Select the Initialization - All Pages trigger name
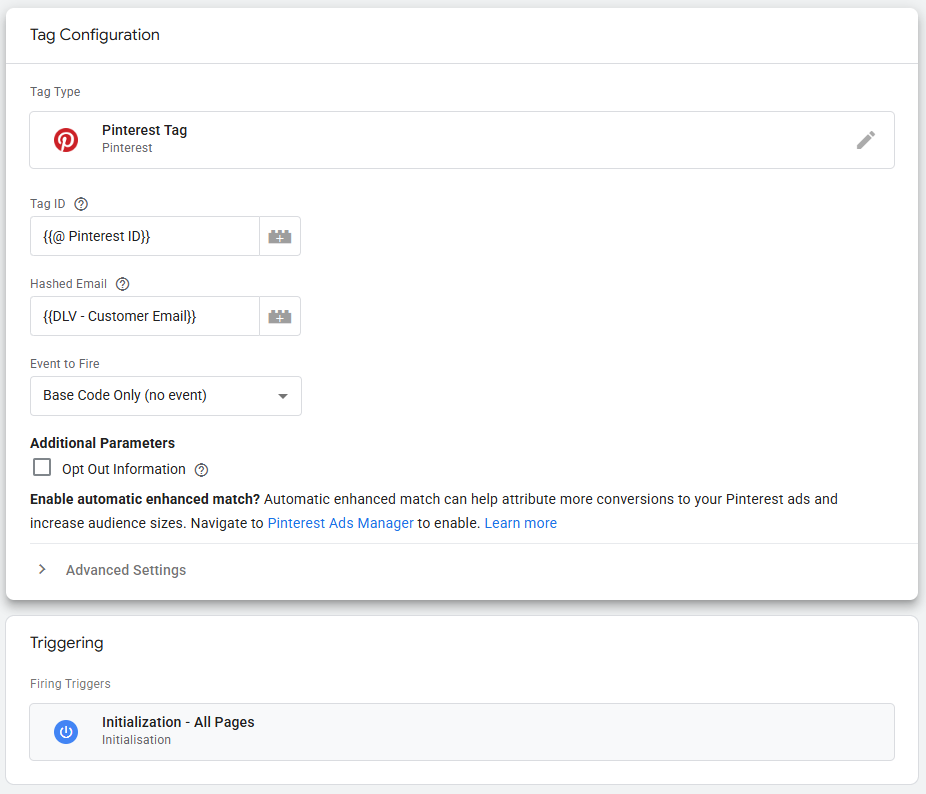 point(178,722)
